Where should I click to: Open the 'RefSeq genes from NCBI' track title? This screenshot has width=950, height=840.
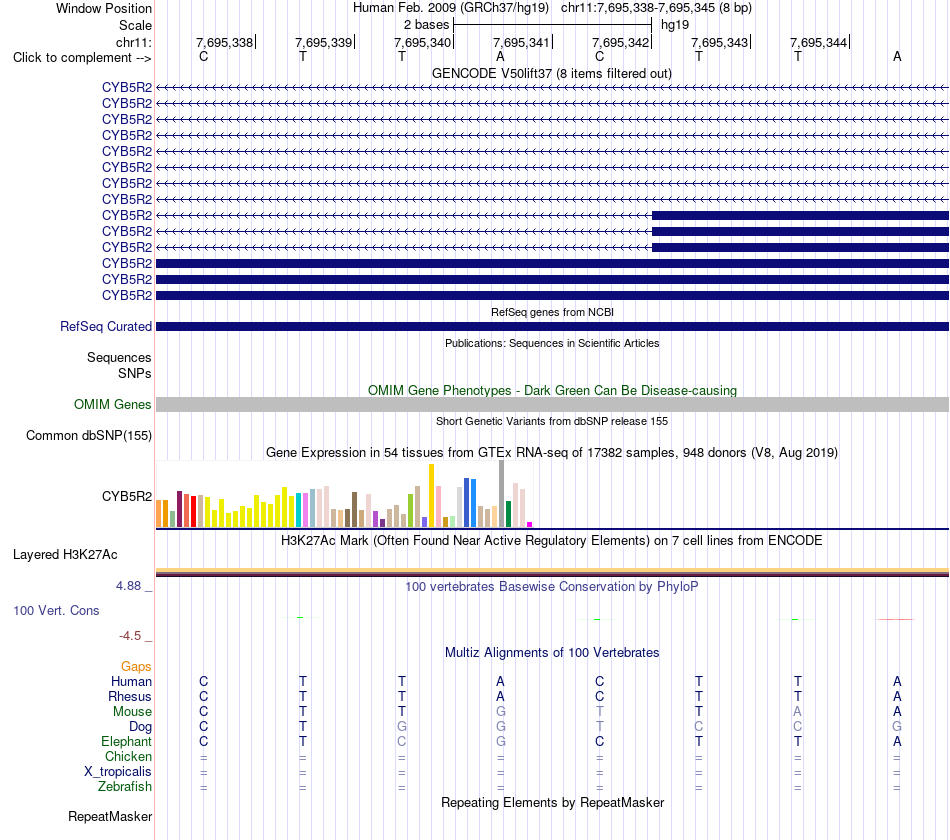click(552, 312)
